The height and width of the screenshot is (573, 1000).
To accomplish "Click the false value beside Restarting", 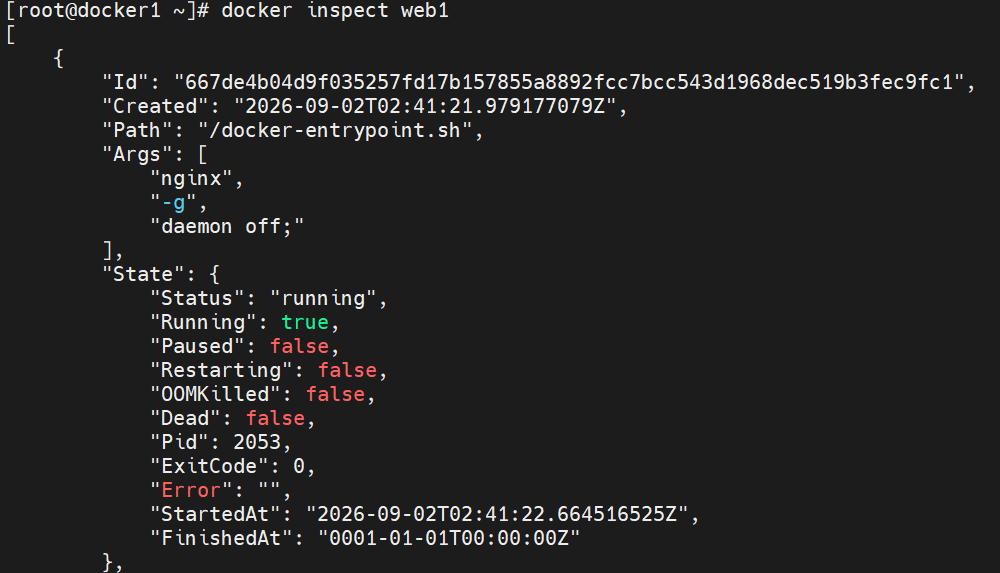I will point(347,371).
